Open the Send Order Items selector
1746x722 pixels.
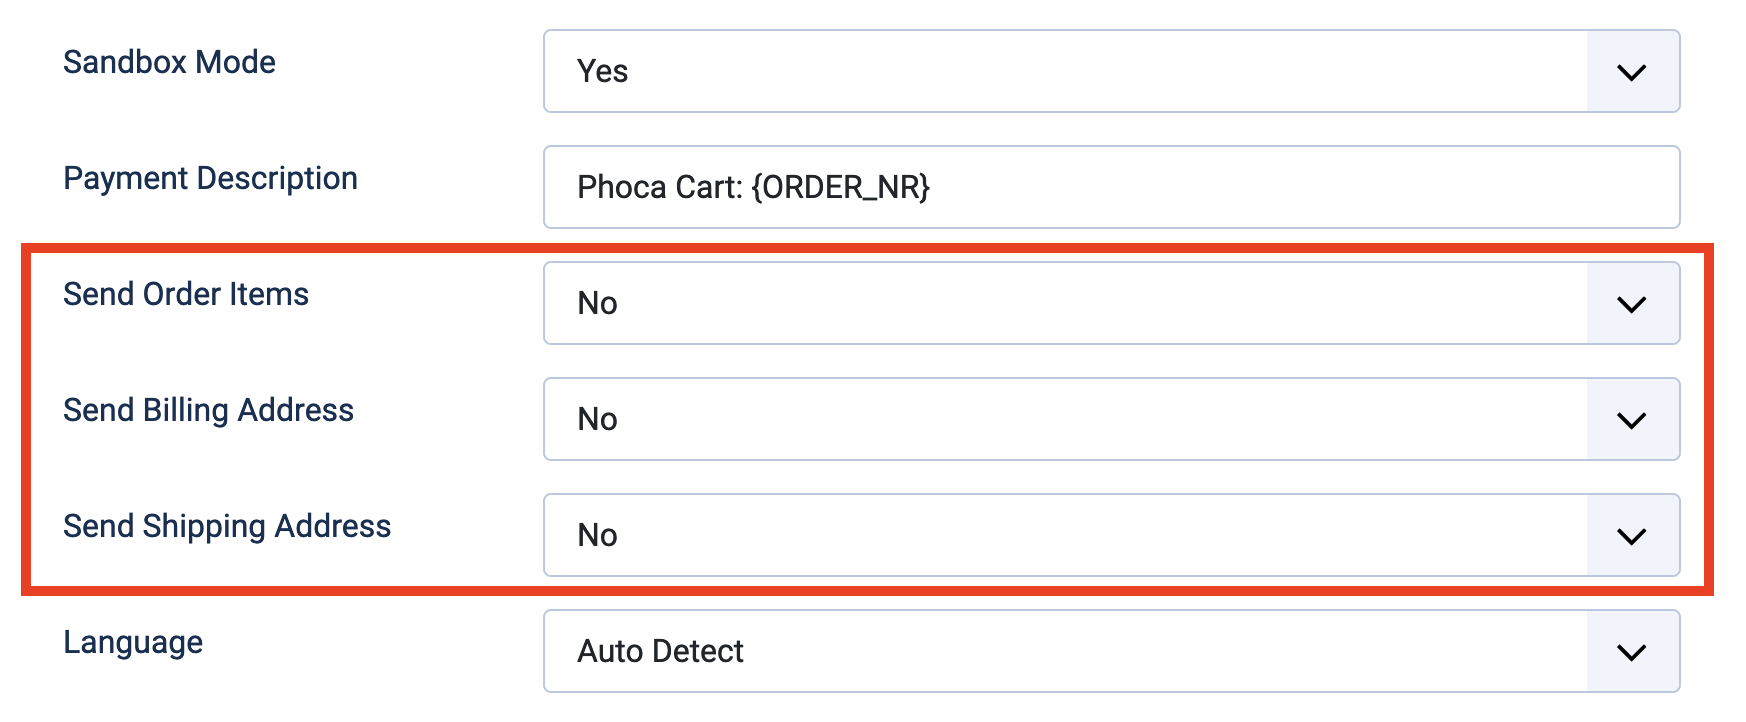click(x=1000, y=303)
